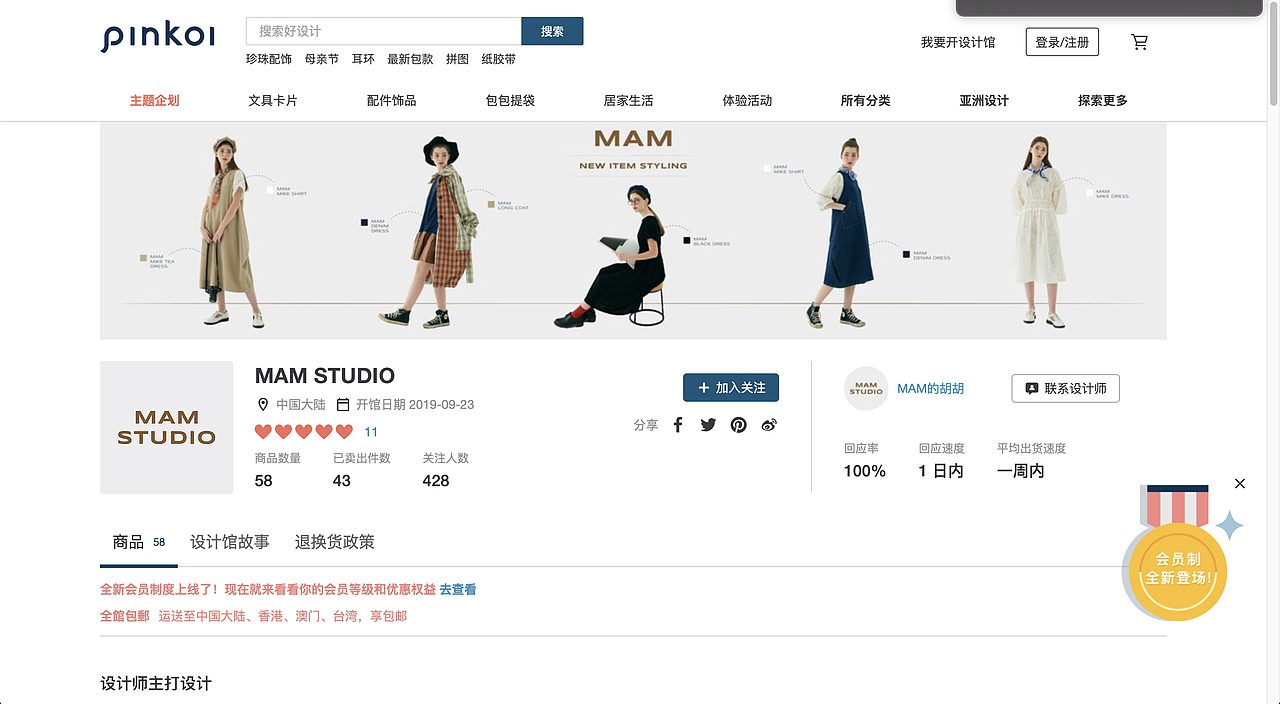Share the shop on Weibo
This screenshot has width=1280, height=704.
tap(769, 424)
